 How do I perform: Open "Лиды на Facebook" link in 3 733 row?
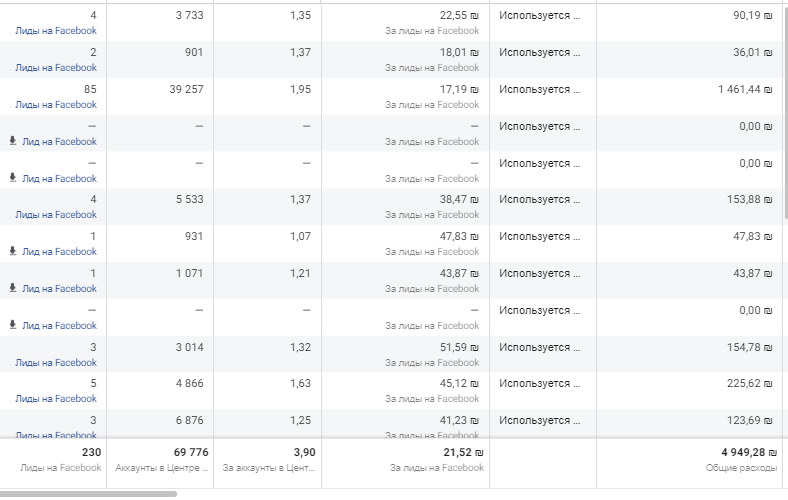(x=56, y=31)
